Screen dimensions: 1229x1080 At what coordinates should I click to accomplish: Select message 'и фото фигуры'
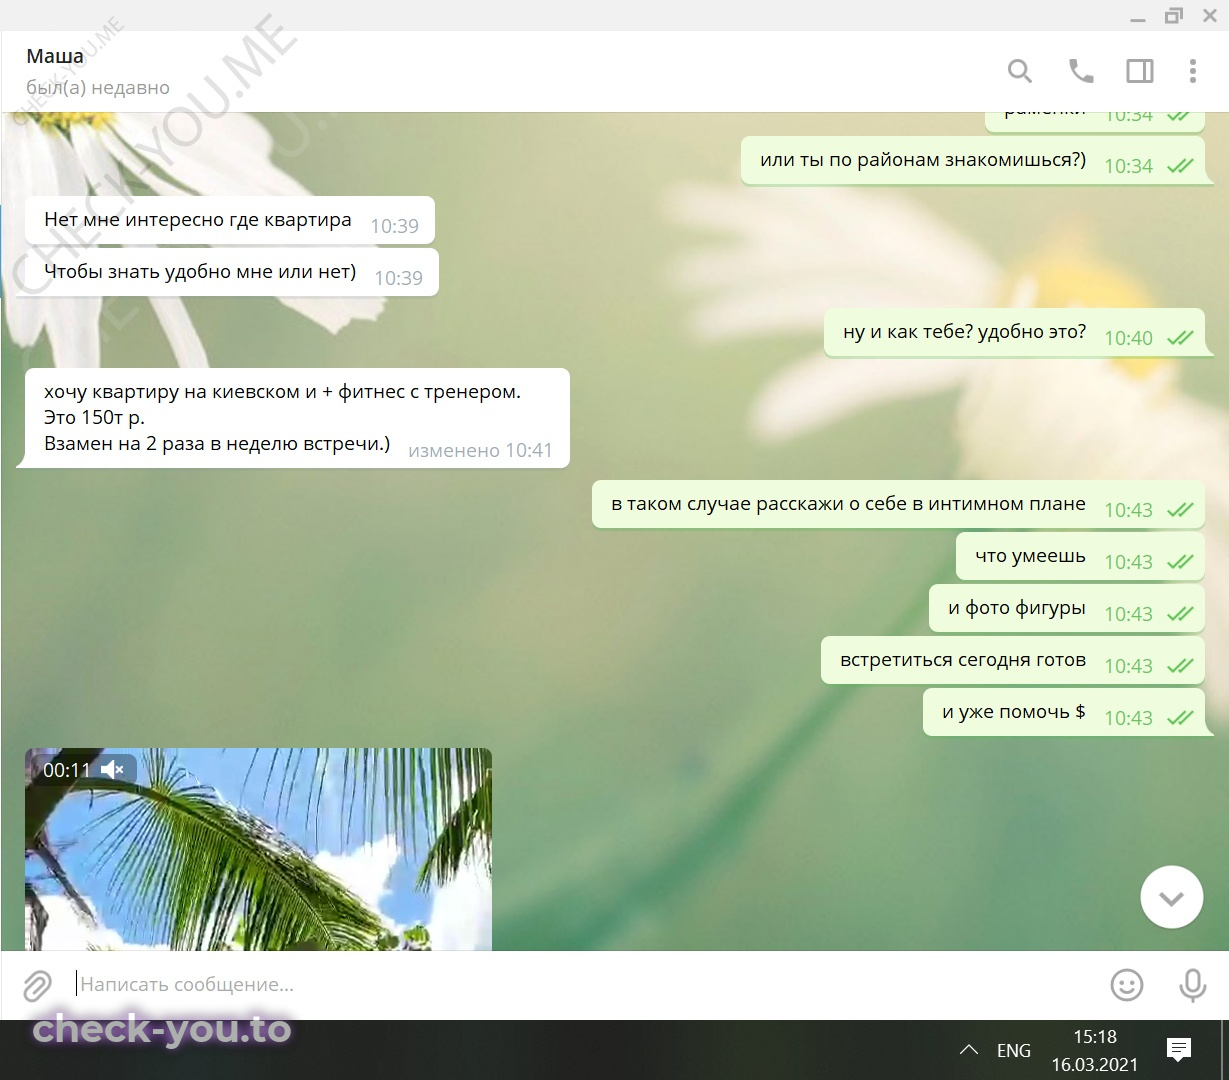(x=1067, y=608)
